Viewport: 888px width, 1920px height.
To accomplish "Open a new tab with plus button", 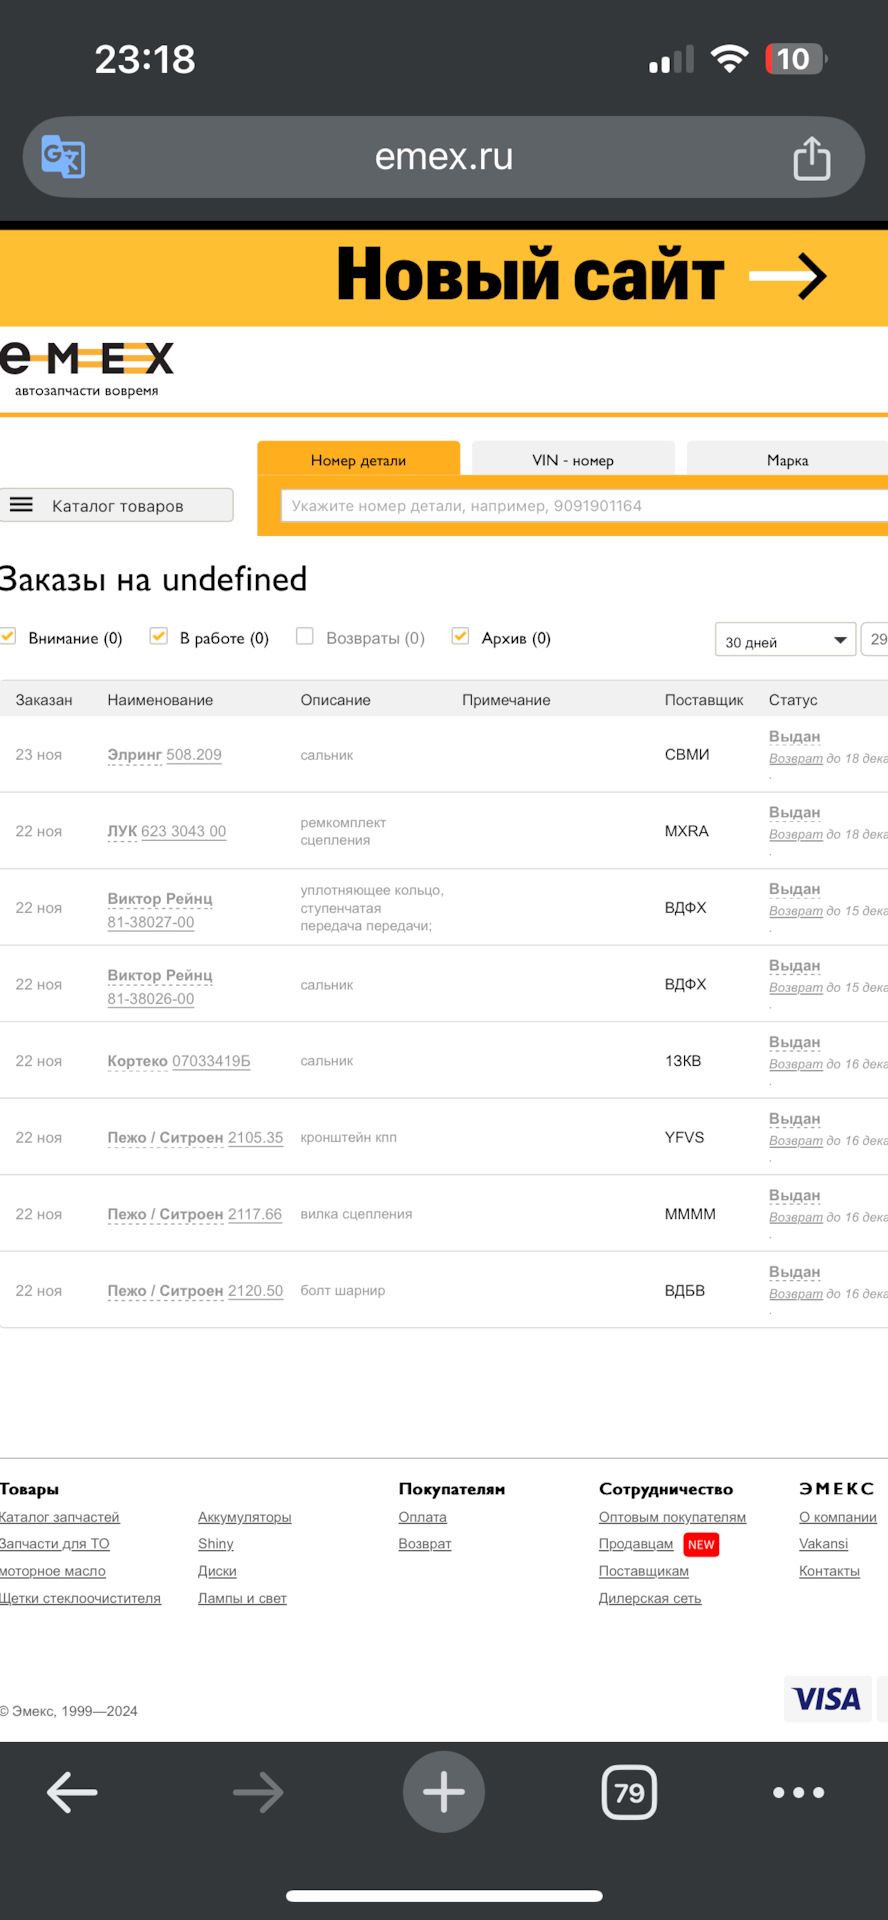I will [444, 1792].
